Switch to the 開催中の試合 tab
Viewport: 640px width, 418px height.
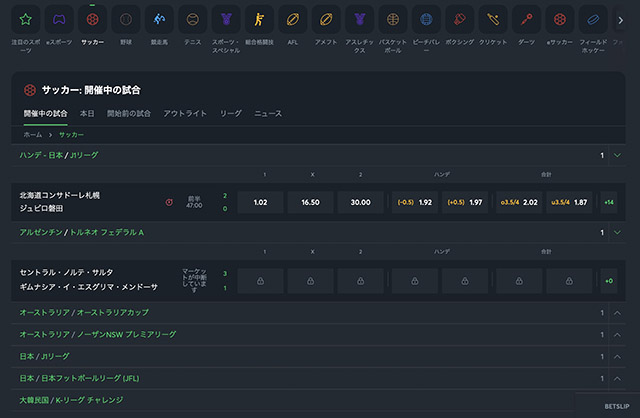point(45,113)
